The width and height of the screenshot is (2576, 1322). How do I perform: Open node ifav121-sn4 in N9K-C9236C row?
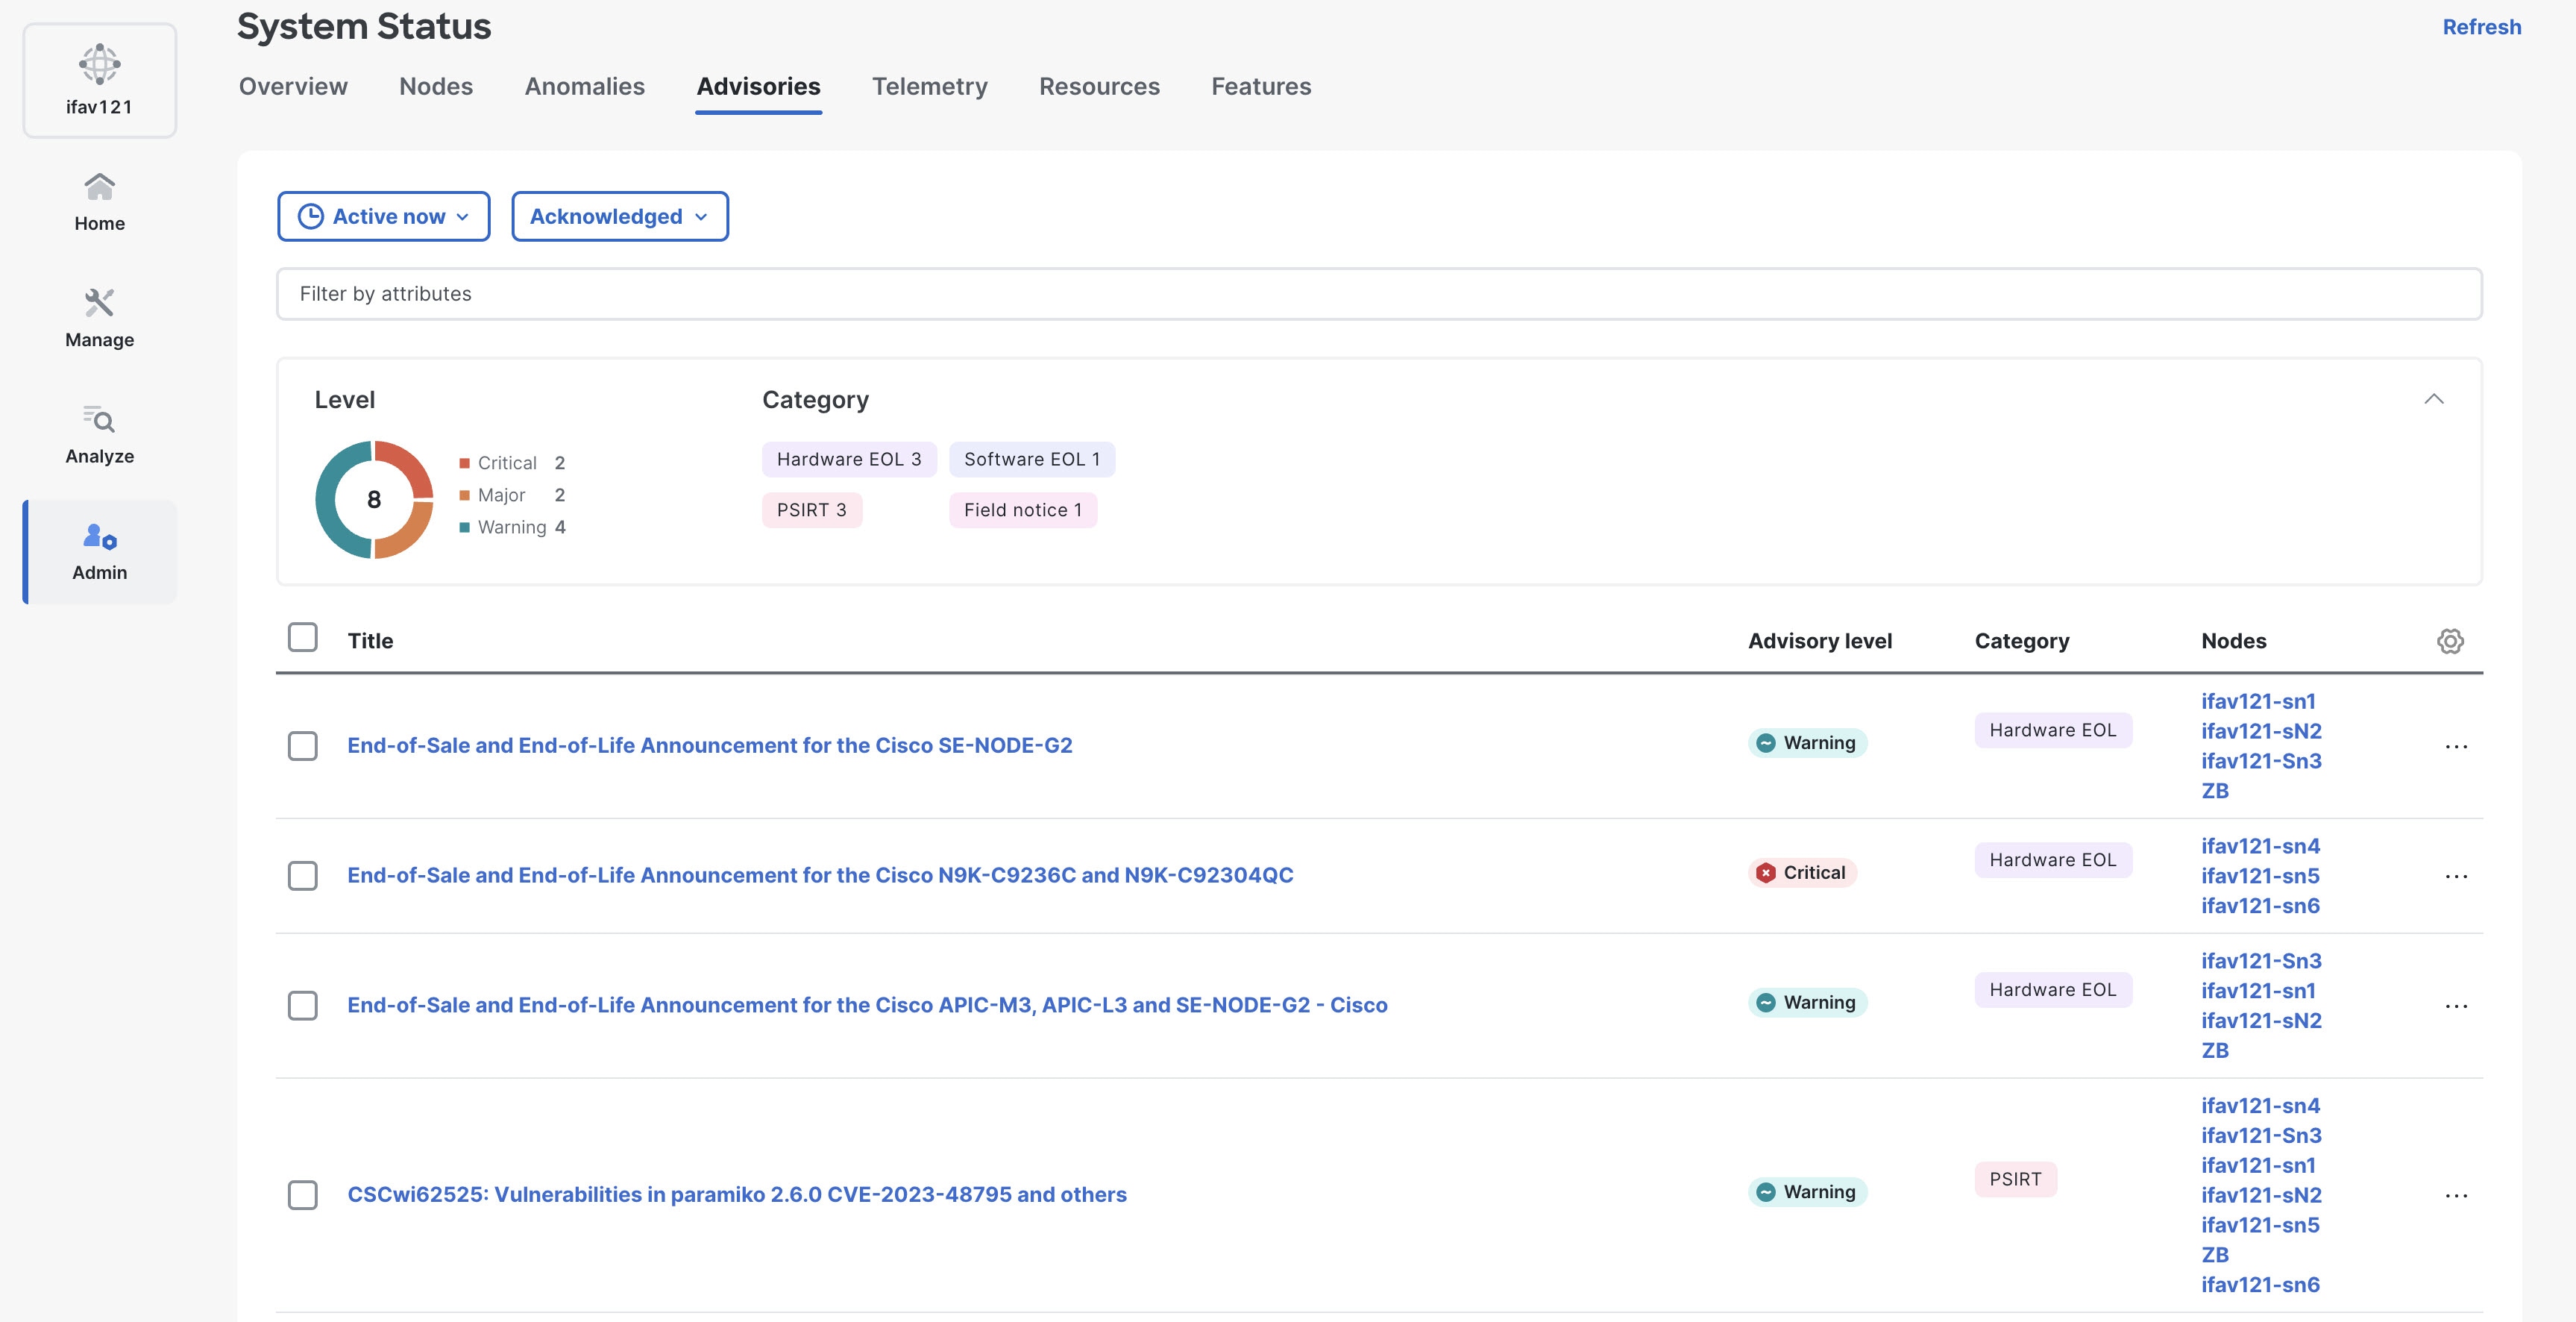tap(2260, 846)
